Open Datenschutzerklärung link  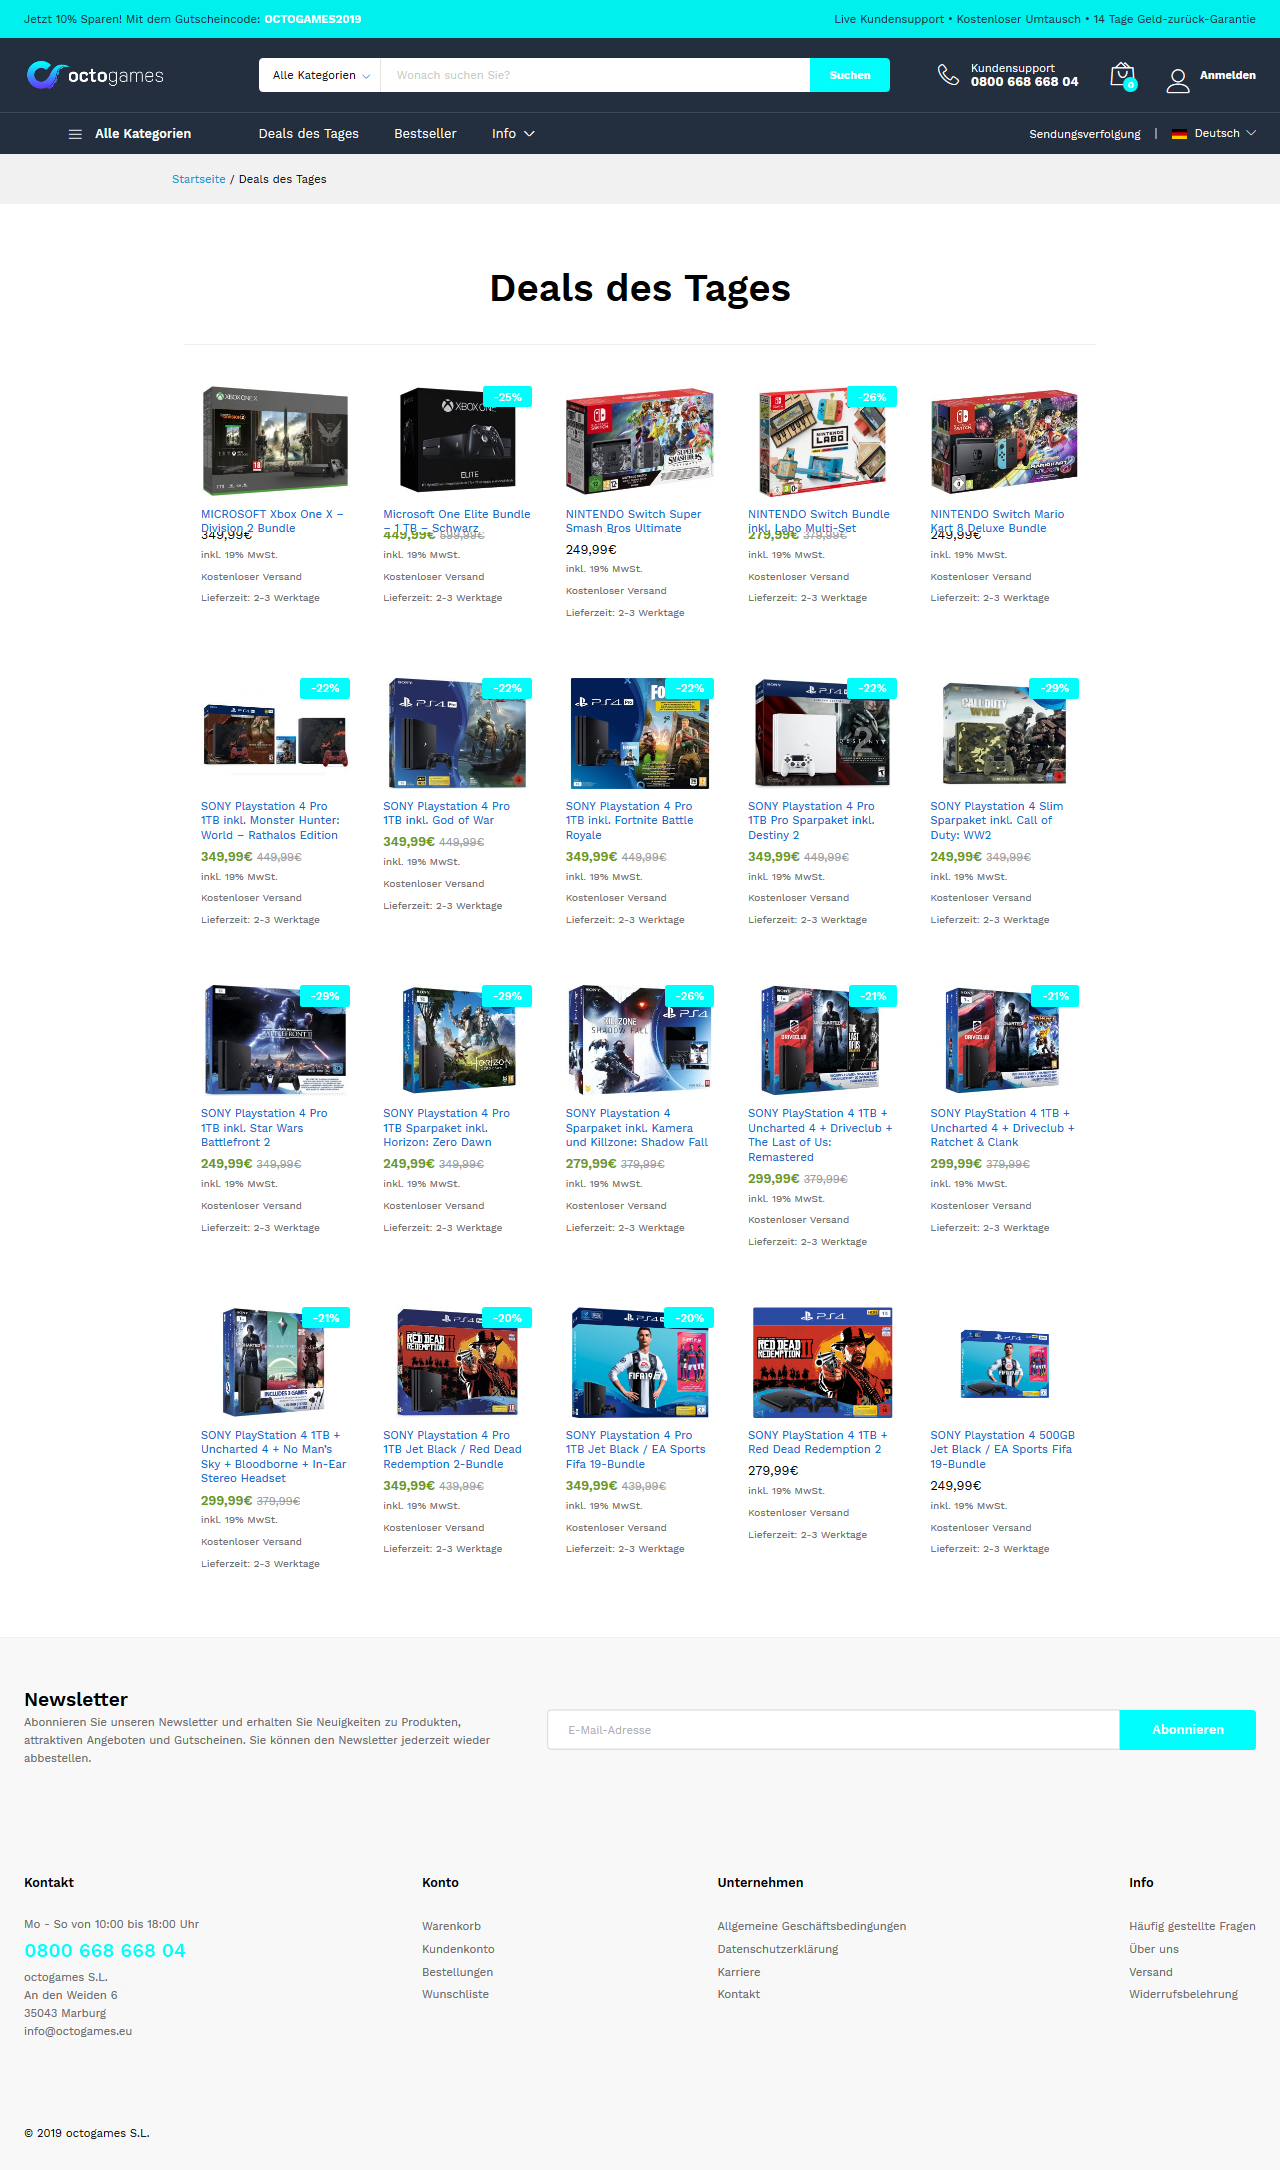pos(777,1949)
